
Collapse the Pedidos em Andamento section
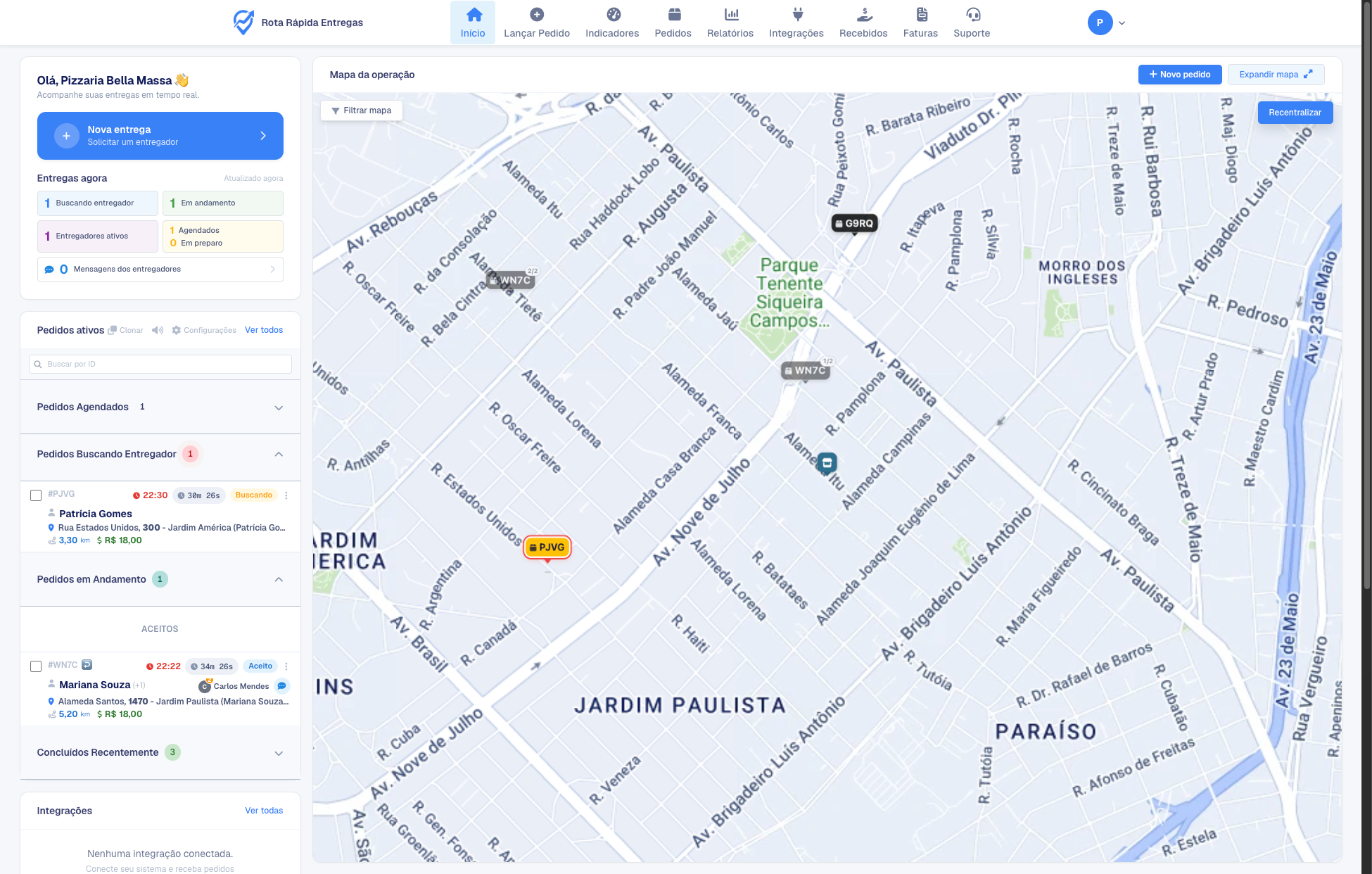tap(160, 579)
